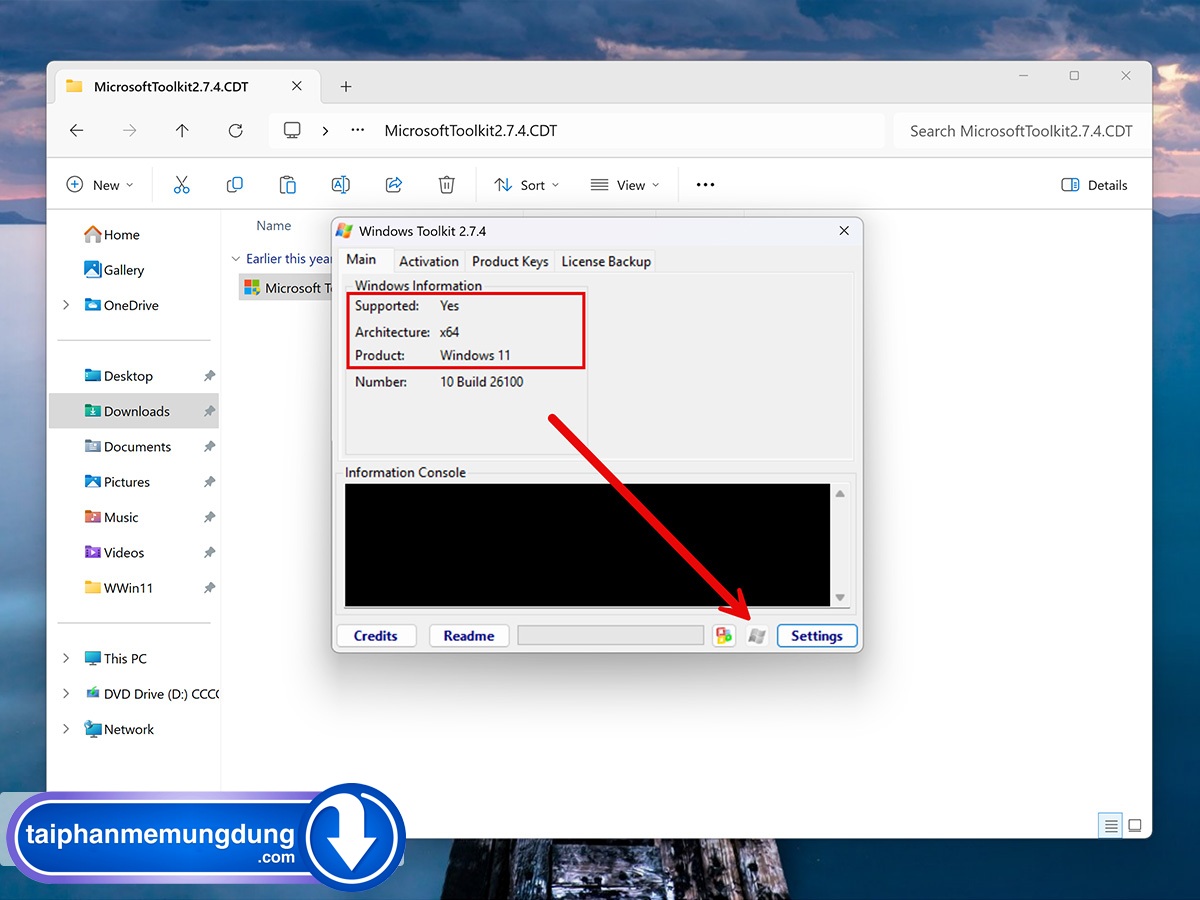Select Network in the navigation pane

118,729
